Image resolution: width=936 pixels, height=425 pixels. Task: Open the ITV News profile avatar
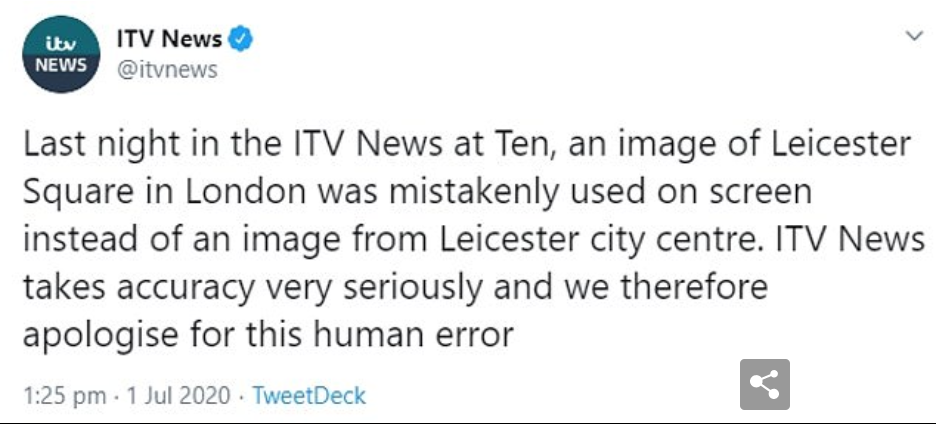coord(61,54)
